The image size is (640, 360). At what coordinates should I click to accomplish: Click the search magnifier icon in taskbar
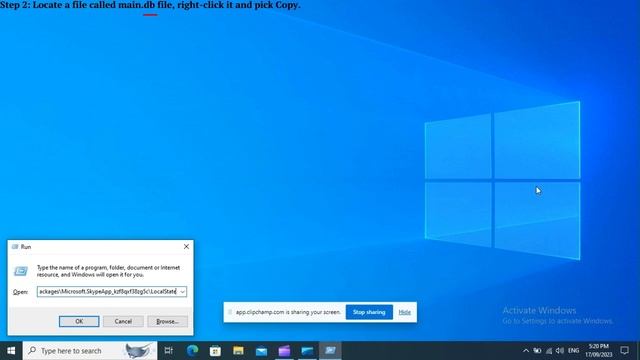(32, 351)
